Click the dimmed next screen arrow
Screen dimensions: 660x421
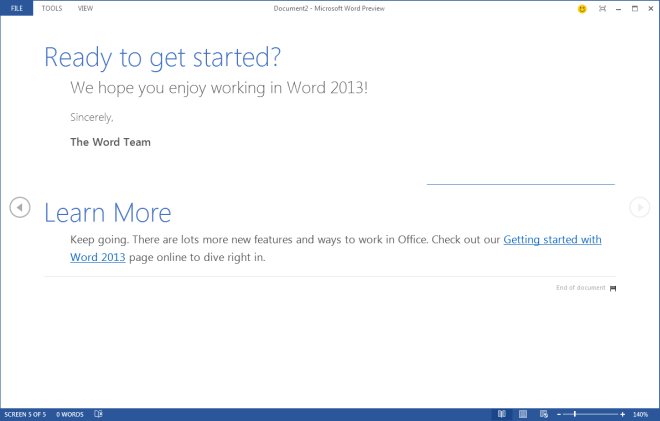(x=640, y=207)
